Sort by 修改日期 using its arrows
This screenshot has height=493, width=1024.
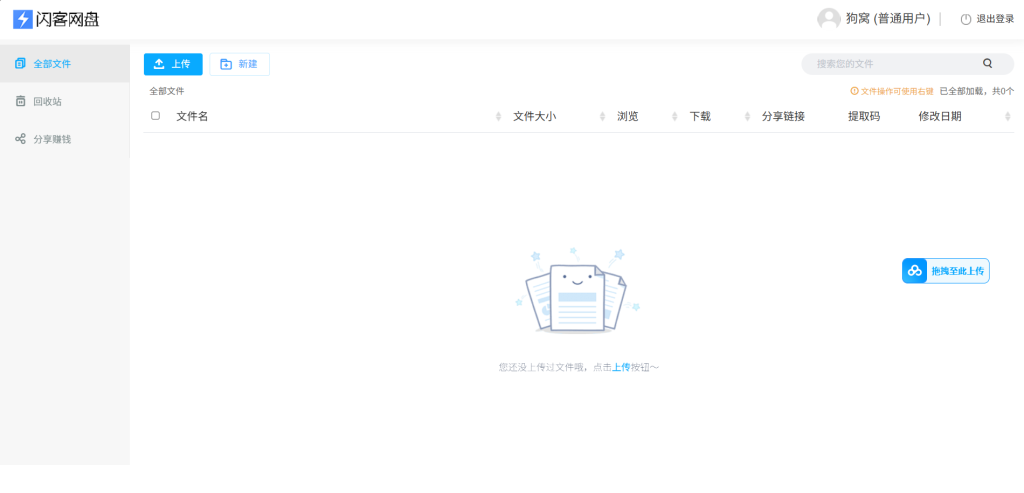[x=1008, y=116]
